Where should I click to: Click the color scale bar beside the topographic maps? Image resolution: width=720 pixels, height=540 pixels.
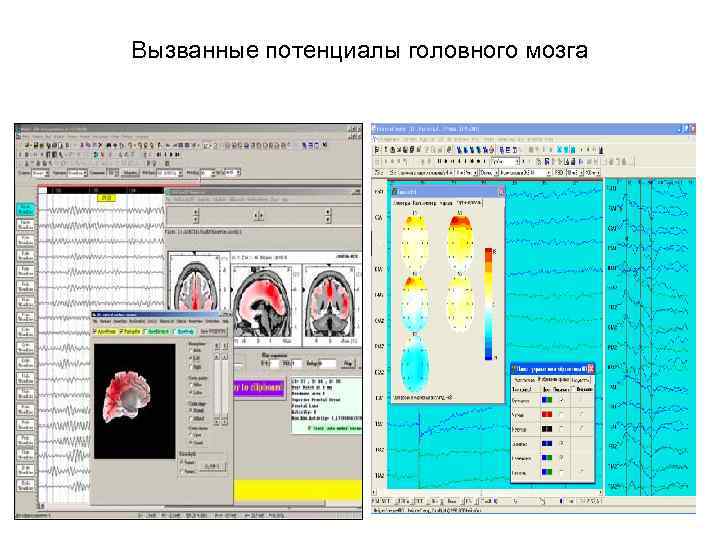tap(488, 304)
